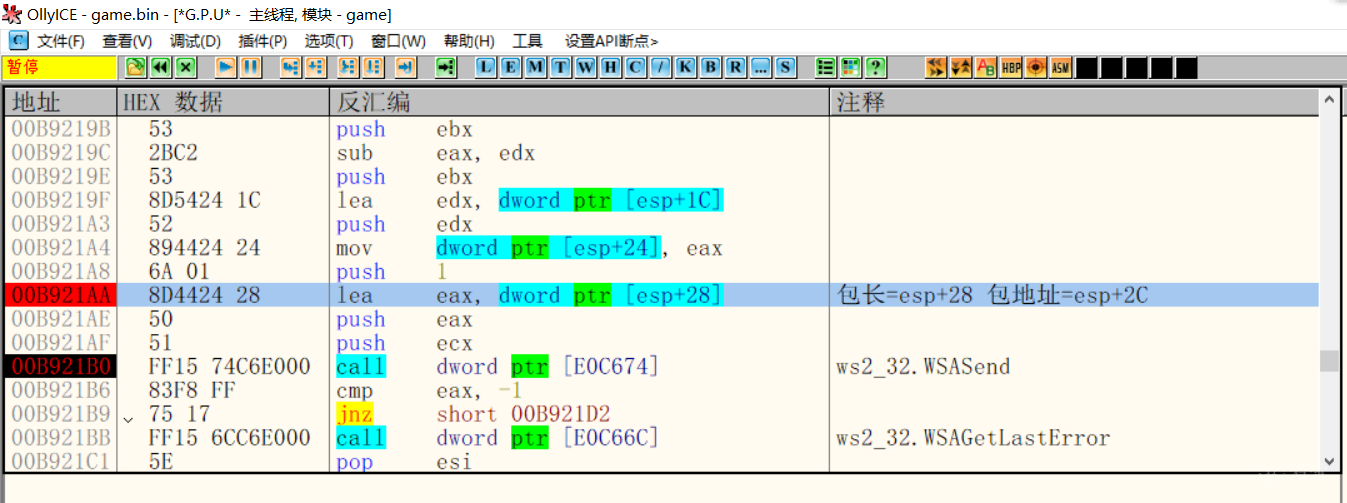The width and height of the screenshot is (1347, 503).
Task: Open the Call stack window (K button)
Action: (685, 67)
